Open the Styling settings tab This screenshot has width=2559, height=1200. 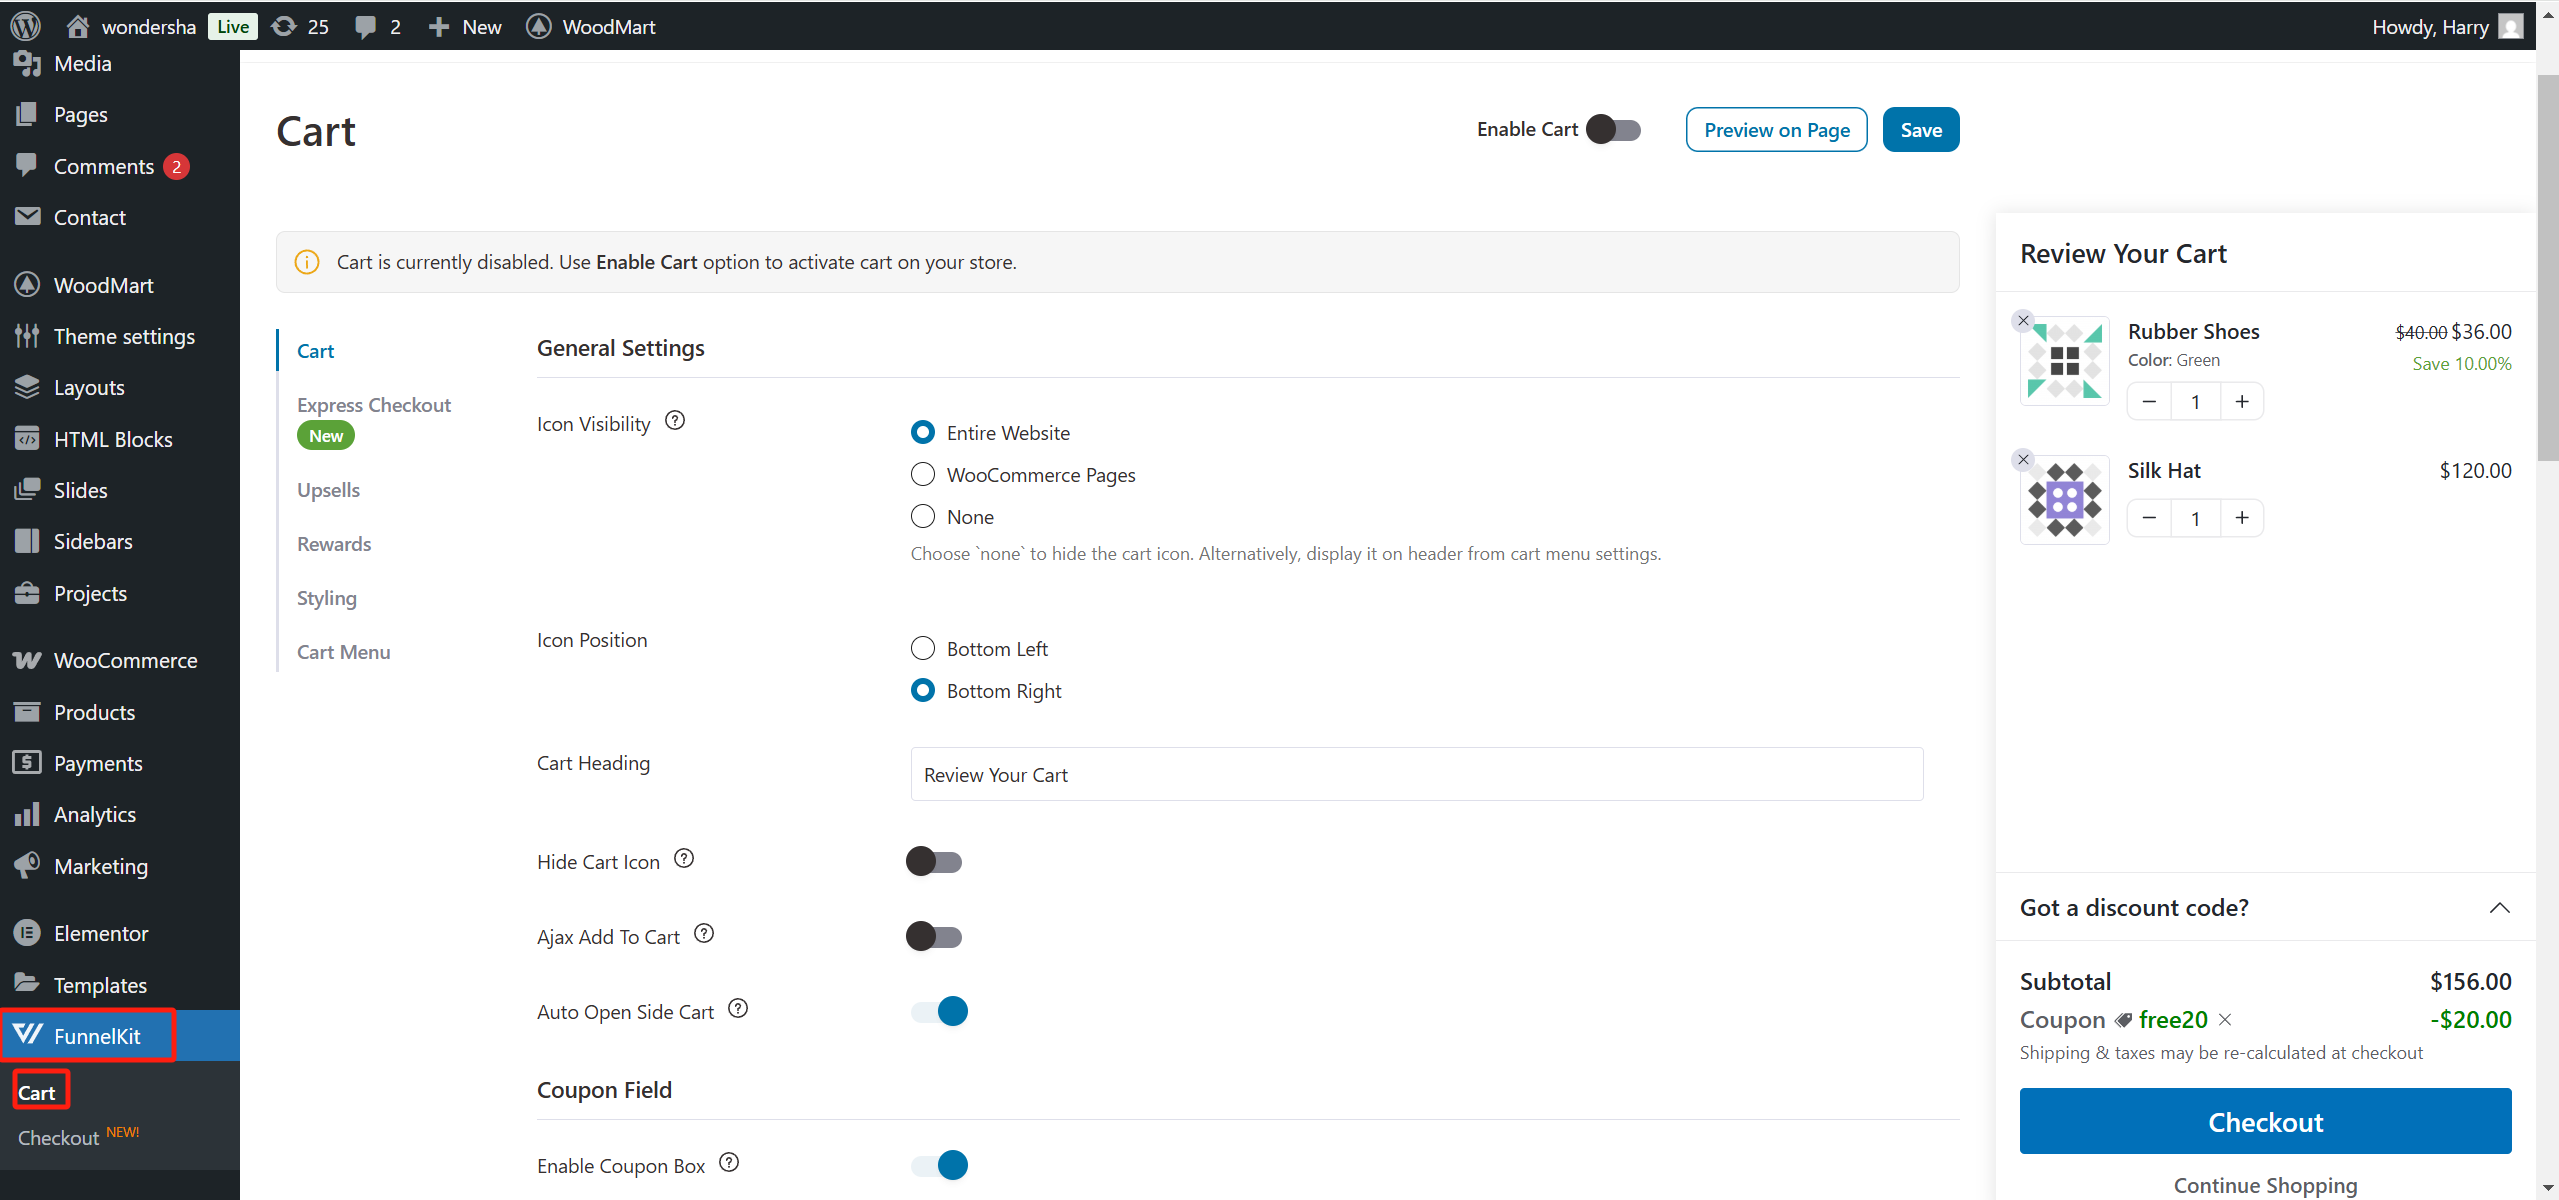point(327,598)
